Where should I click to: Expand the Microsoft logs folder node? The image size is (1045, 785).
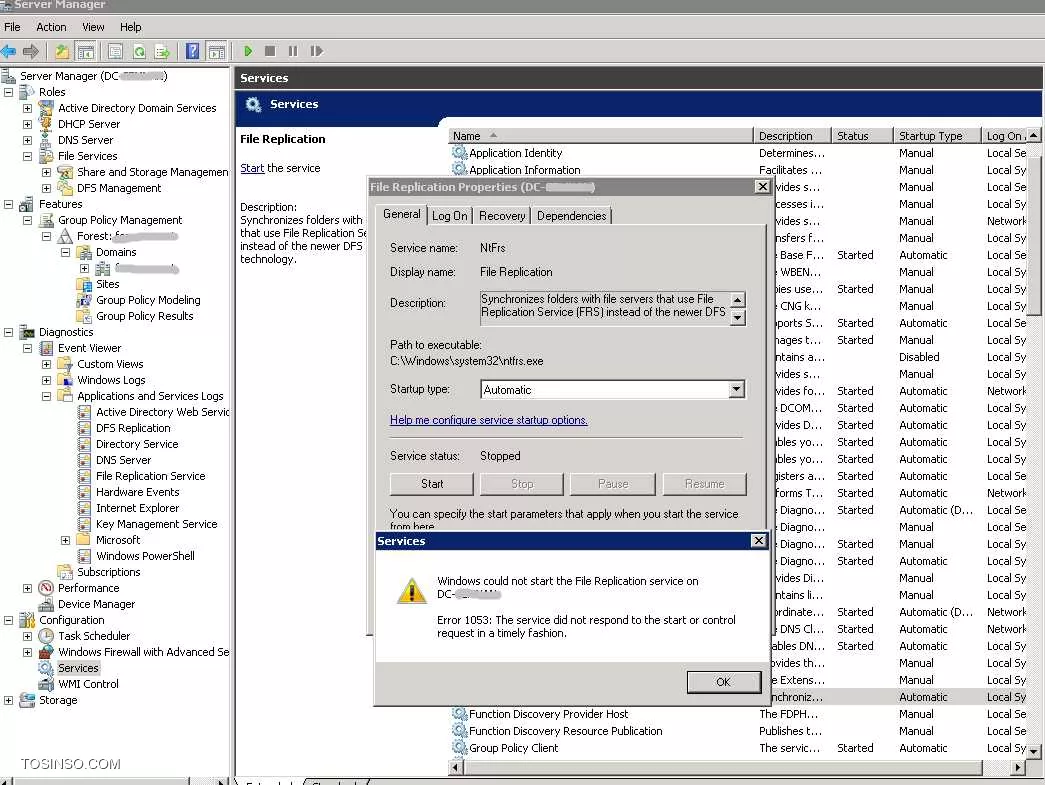pos(65,540)
